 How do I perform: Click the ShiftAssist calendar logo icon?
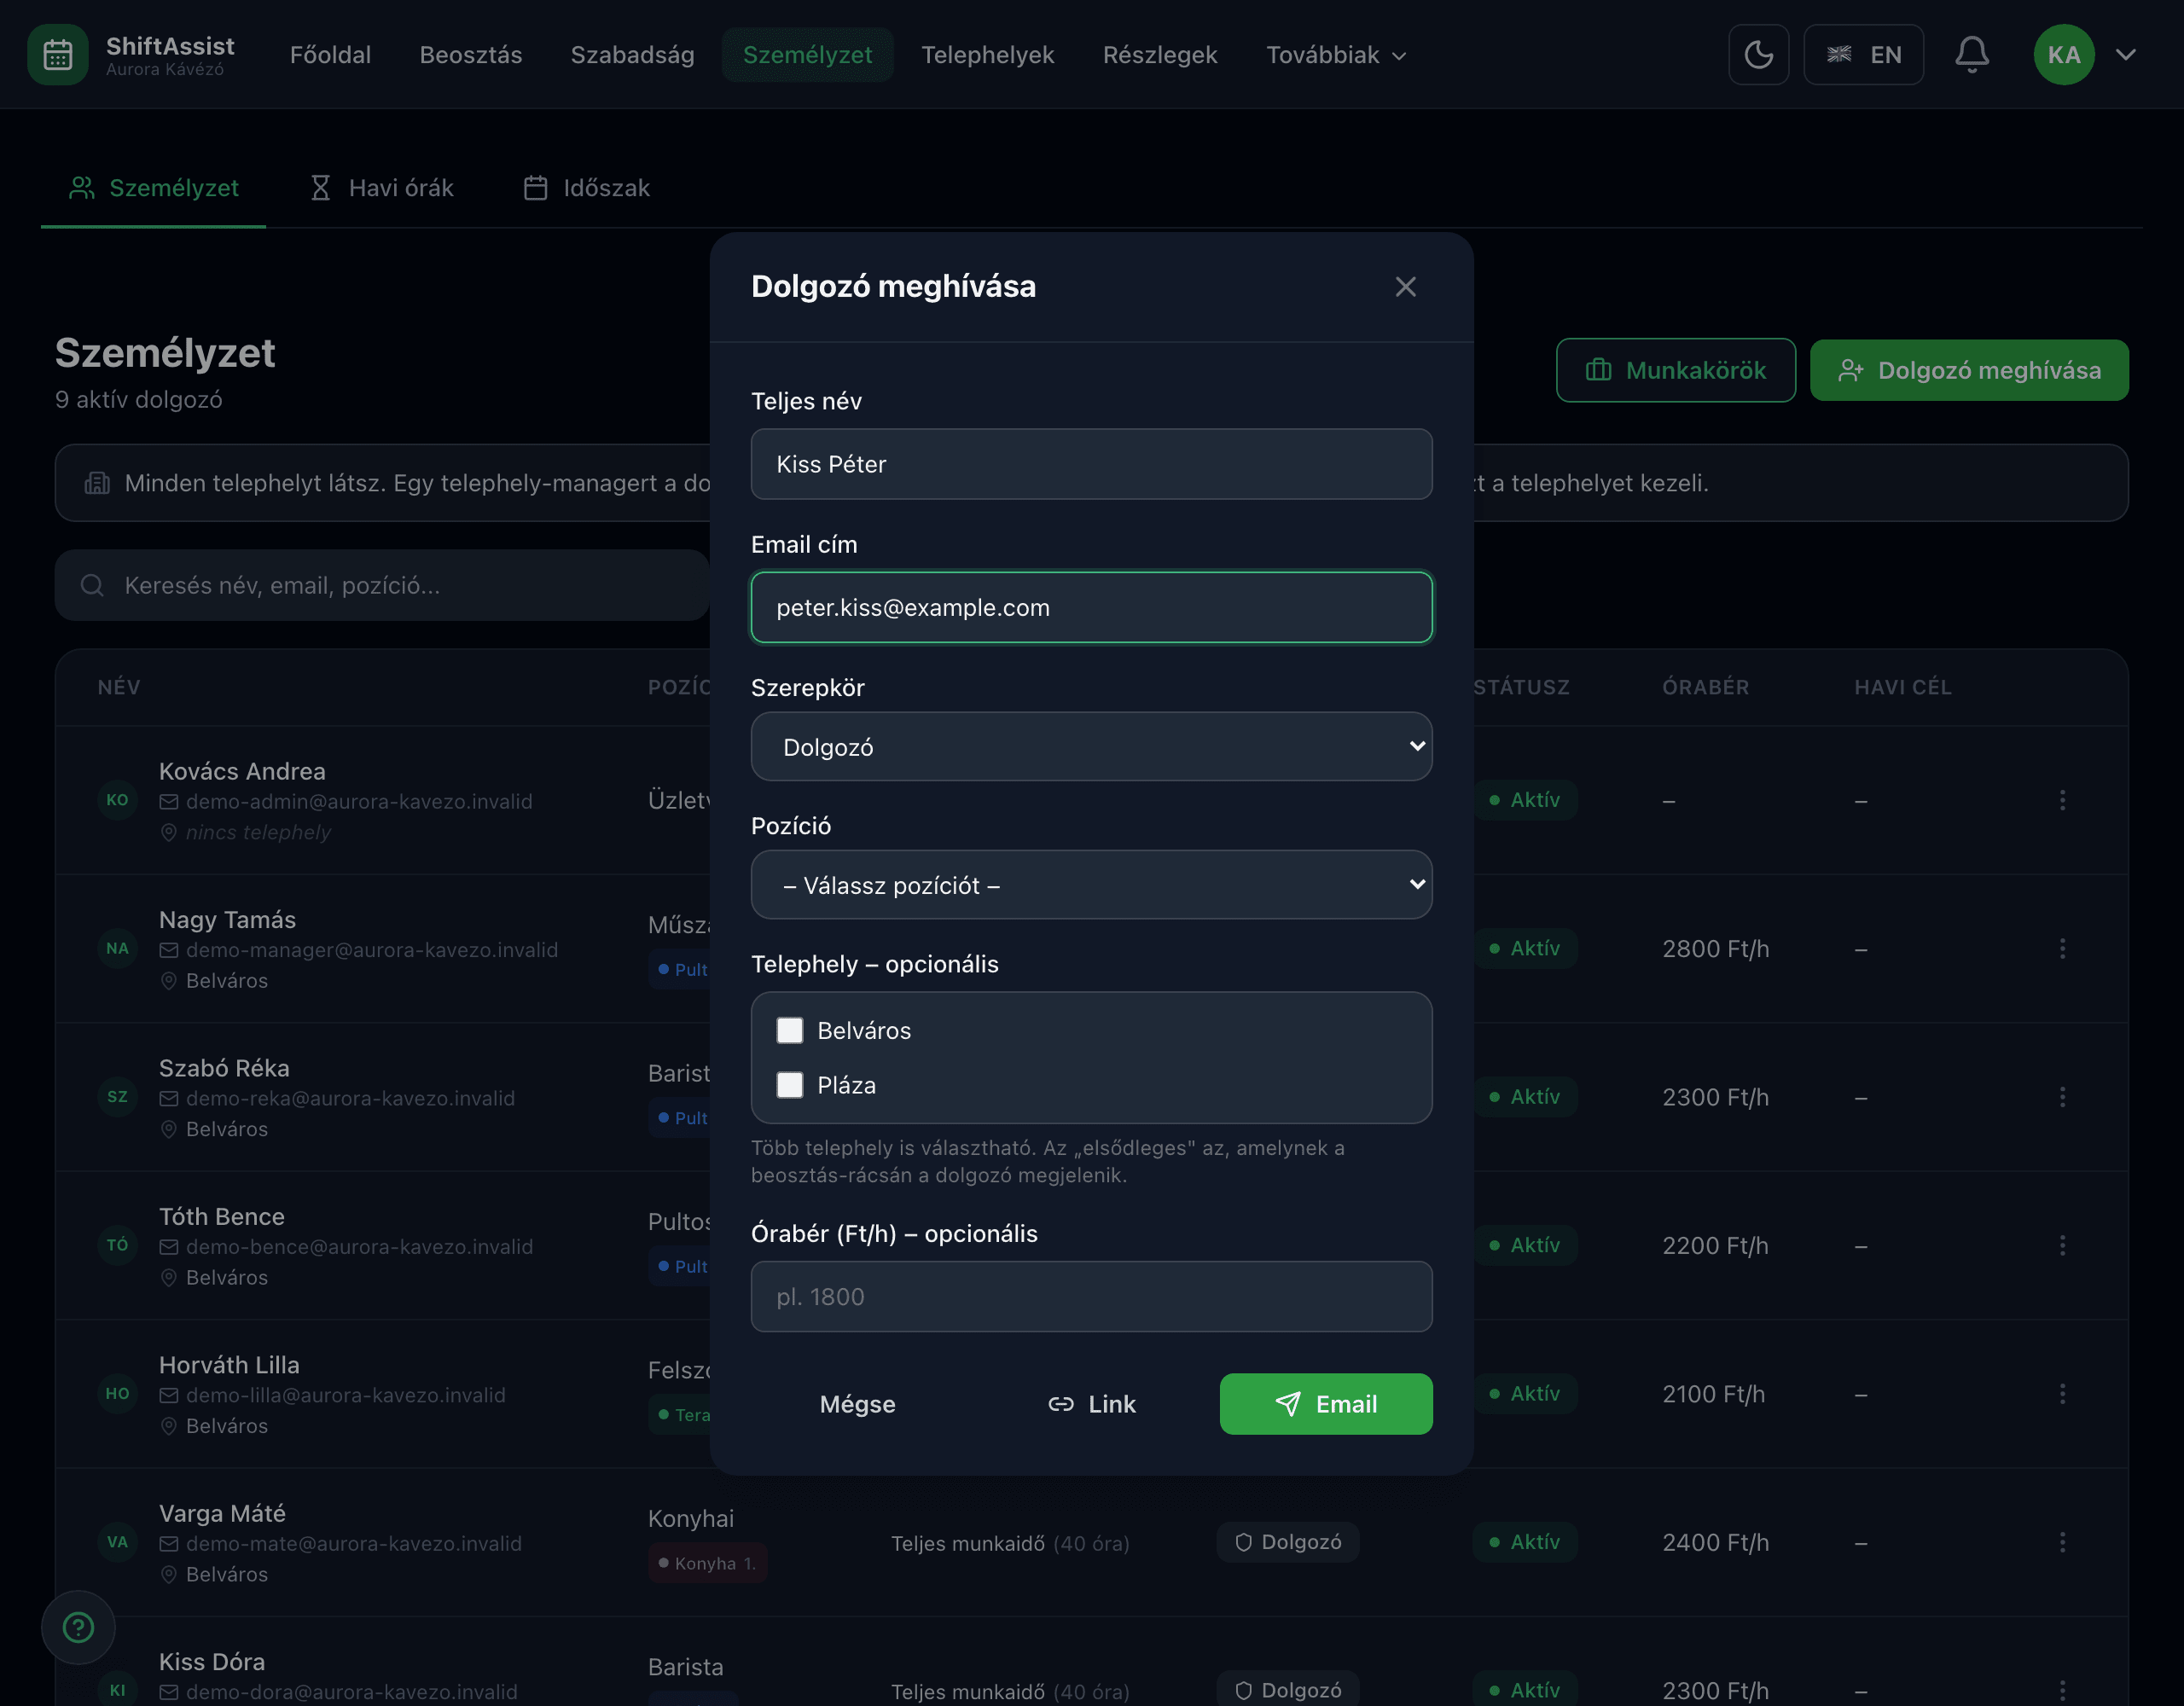tap(58, 55)
